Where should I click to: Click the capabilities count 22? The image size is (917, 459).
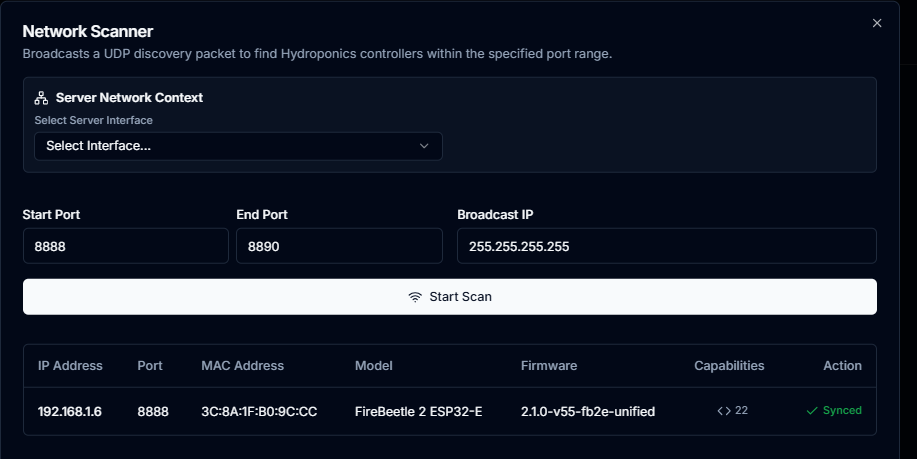point(742,410)
